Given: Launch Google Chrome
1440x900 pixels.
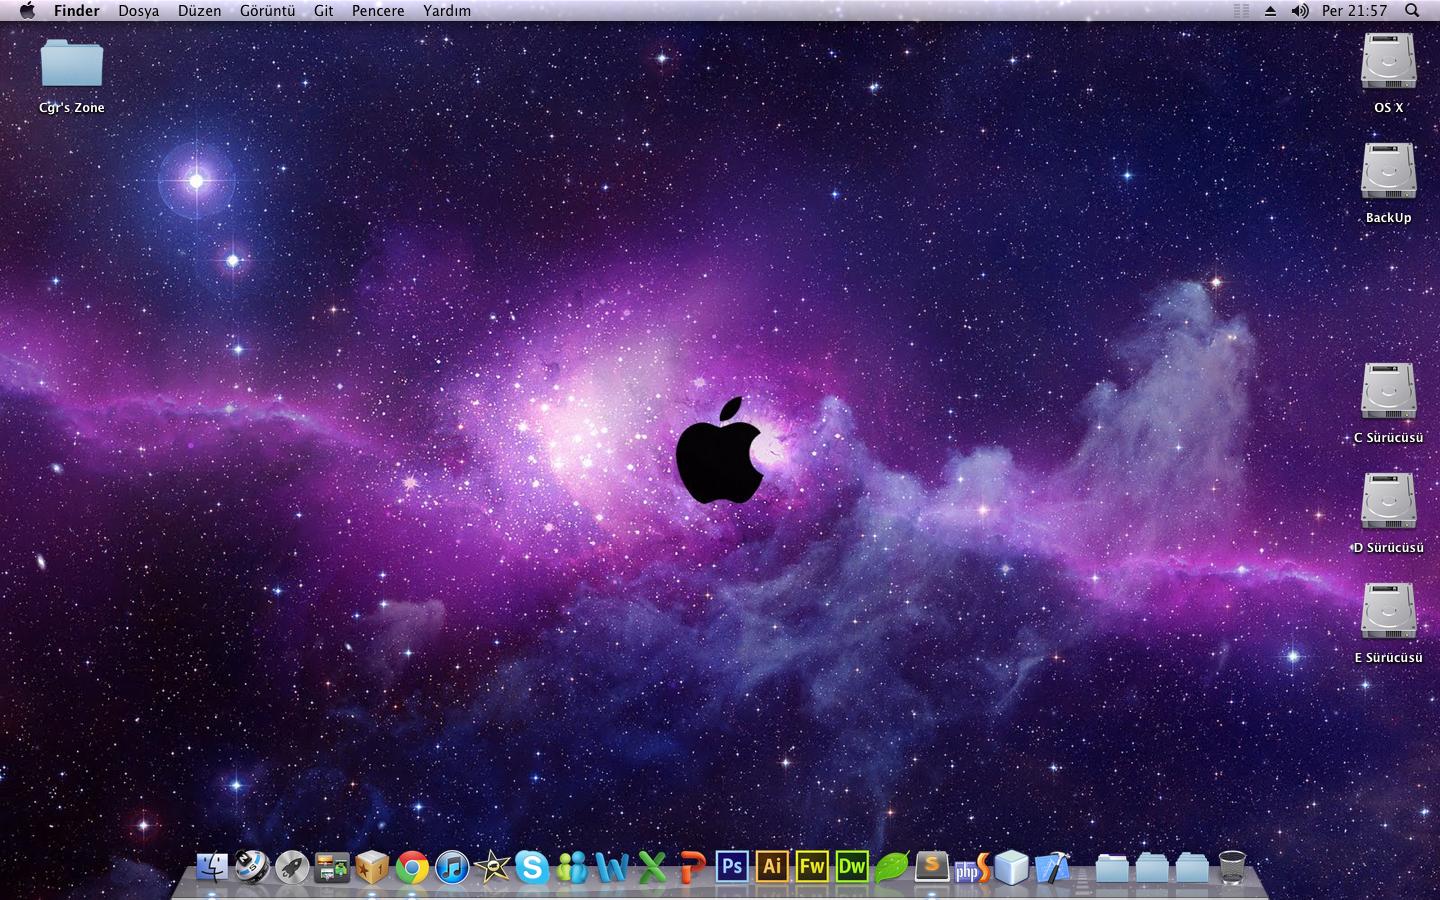Looking at the screenshot, I should pyautogui.click(x=412, y=867).
